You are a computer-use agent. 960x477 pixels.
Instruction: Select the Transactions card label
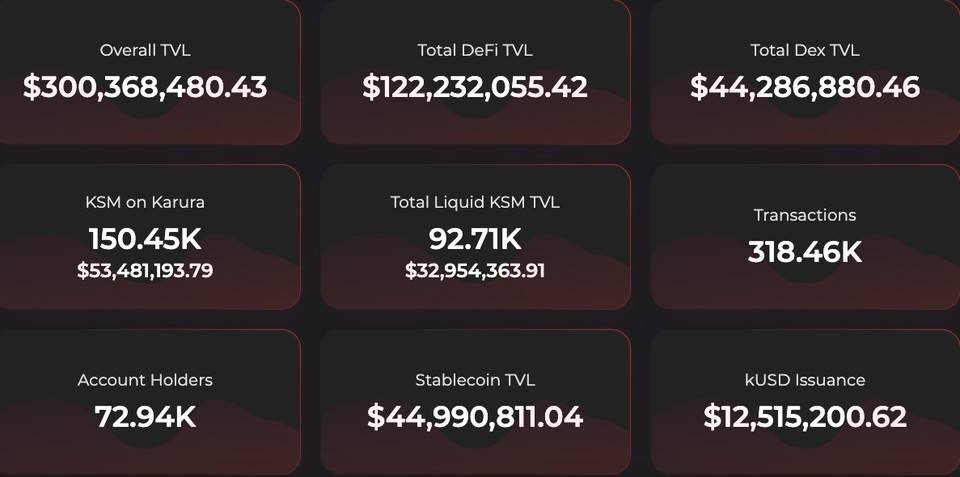pyautogui.click(x=805, y=215)
